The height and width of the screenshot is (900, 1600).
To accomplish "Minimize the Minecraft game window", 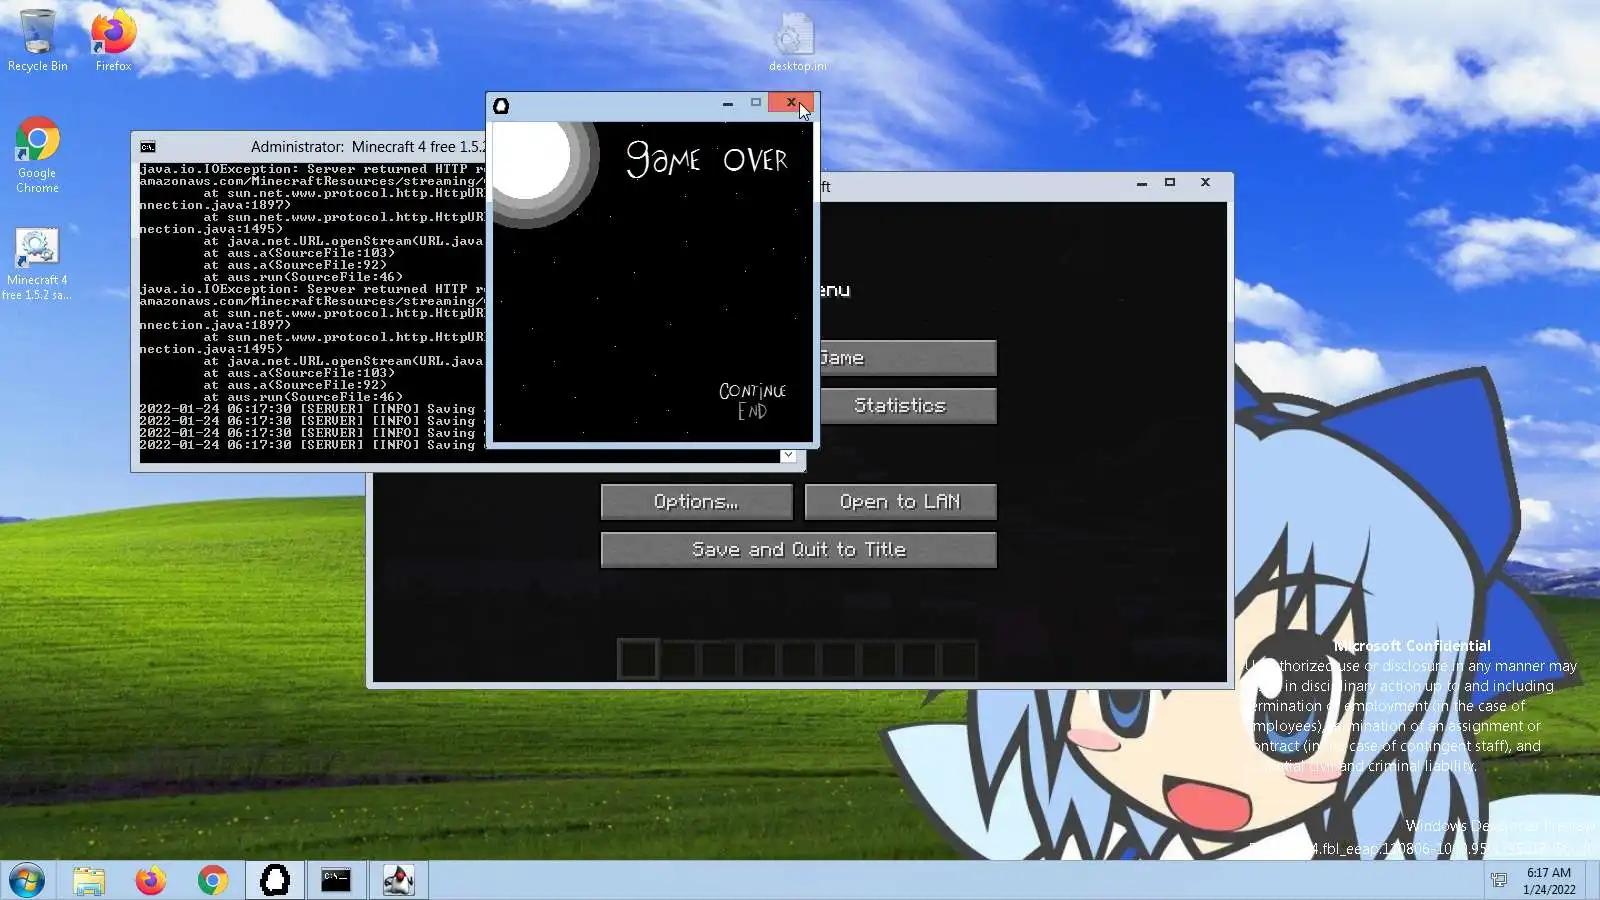I will point(1142,183).
